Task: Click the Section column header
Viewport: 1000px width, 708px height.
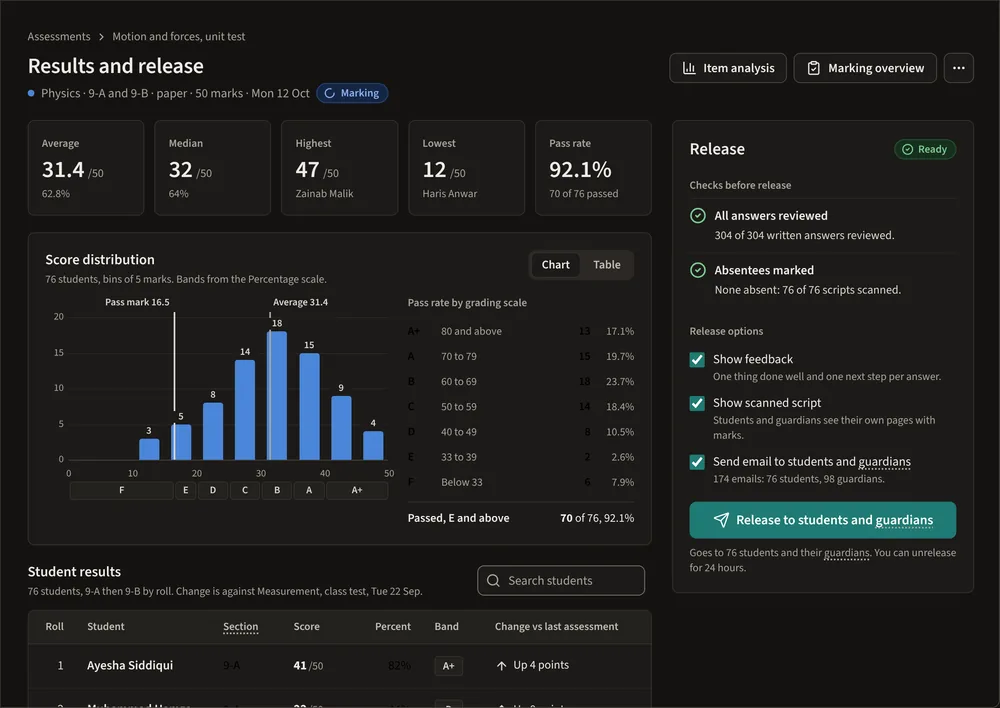Action: click(240, 627)
